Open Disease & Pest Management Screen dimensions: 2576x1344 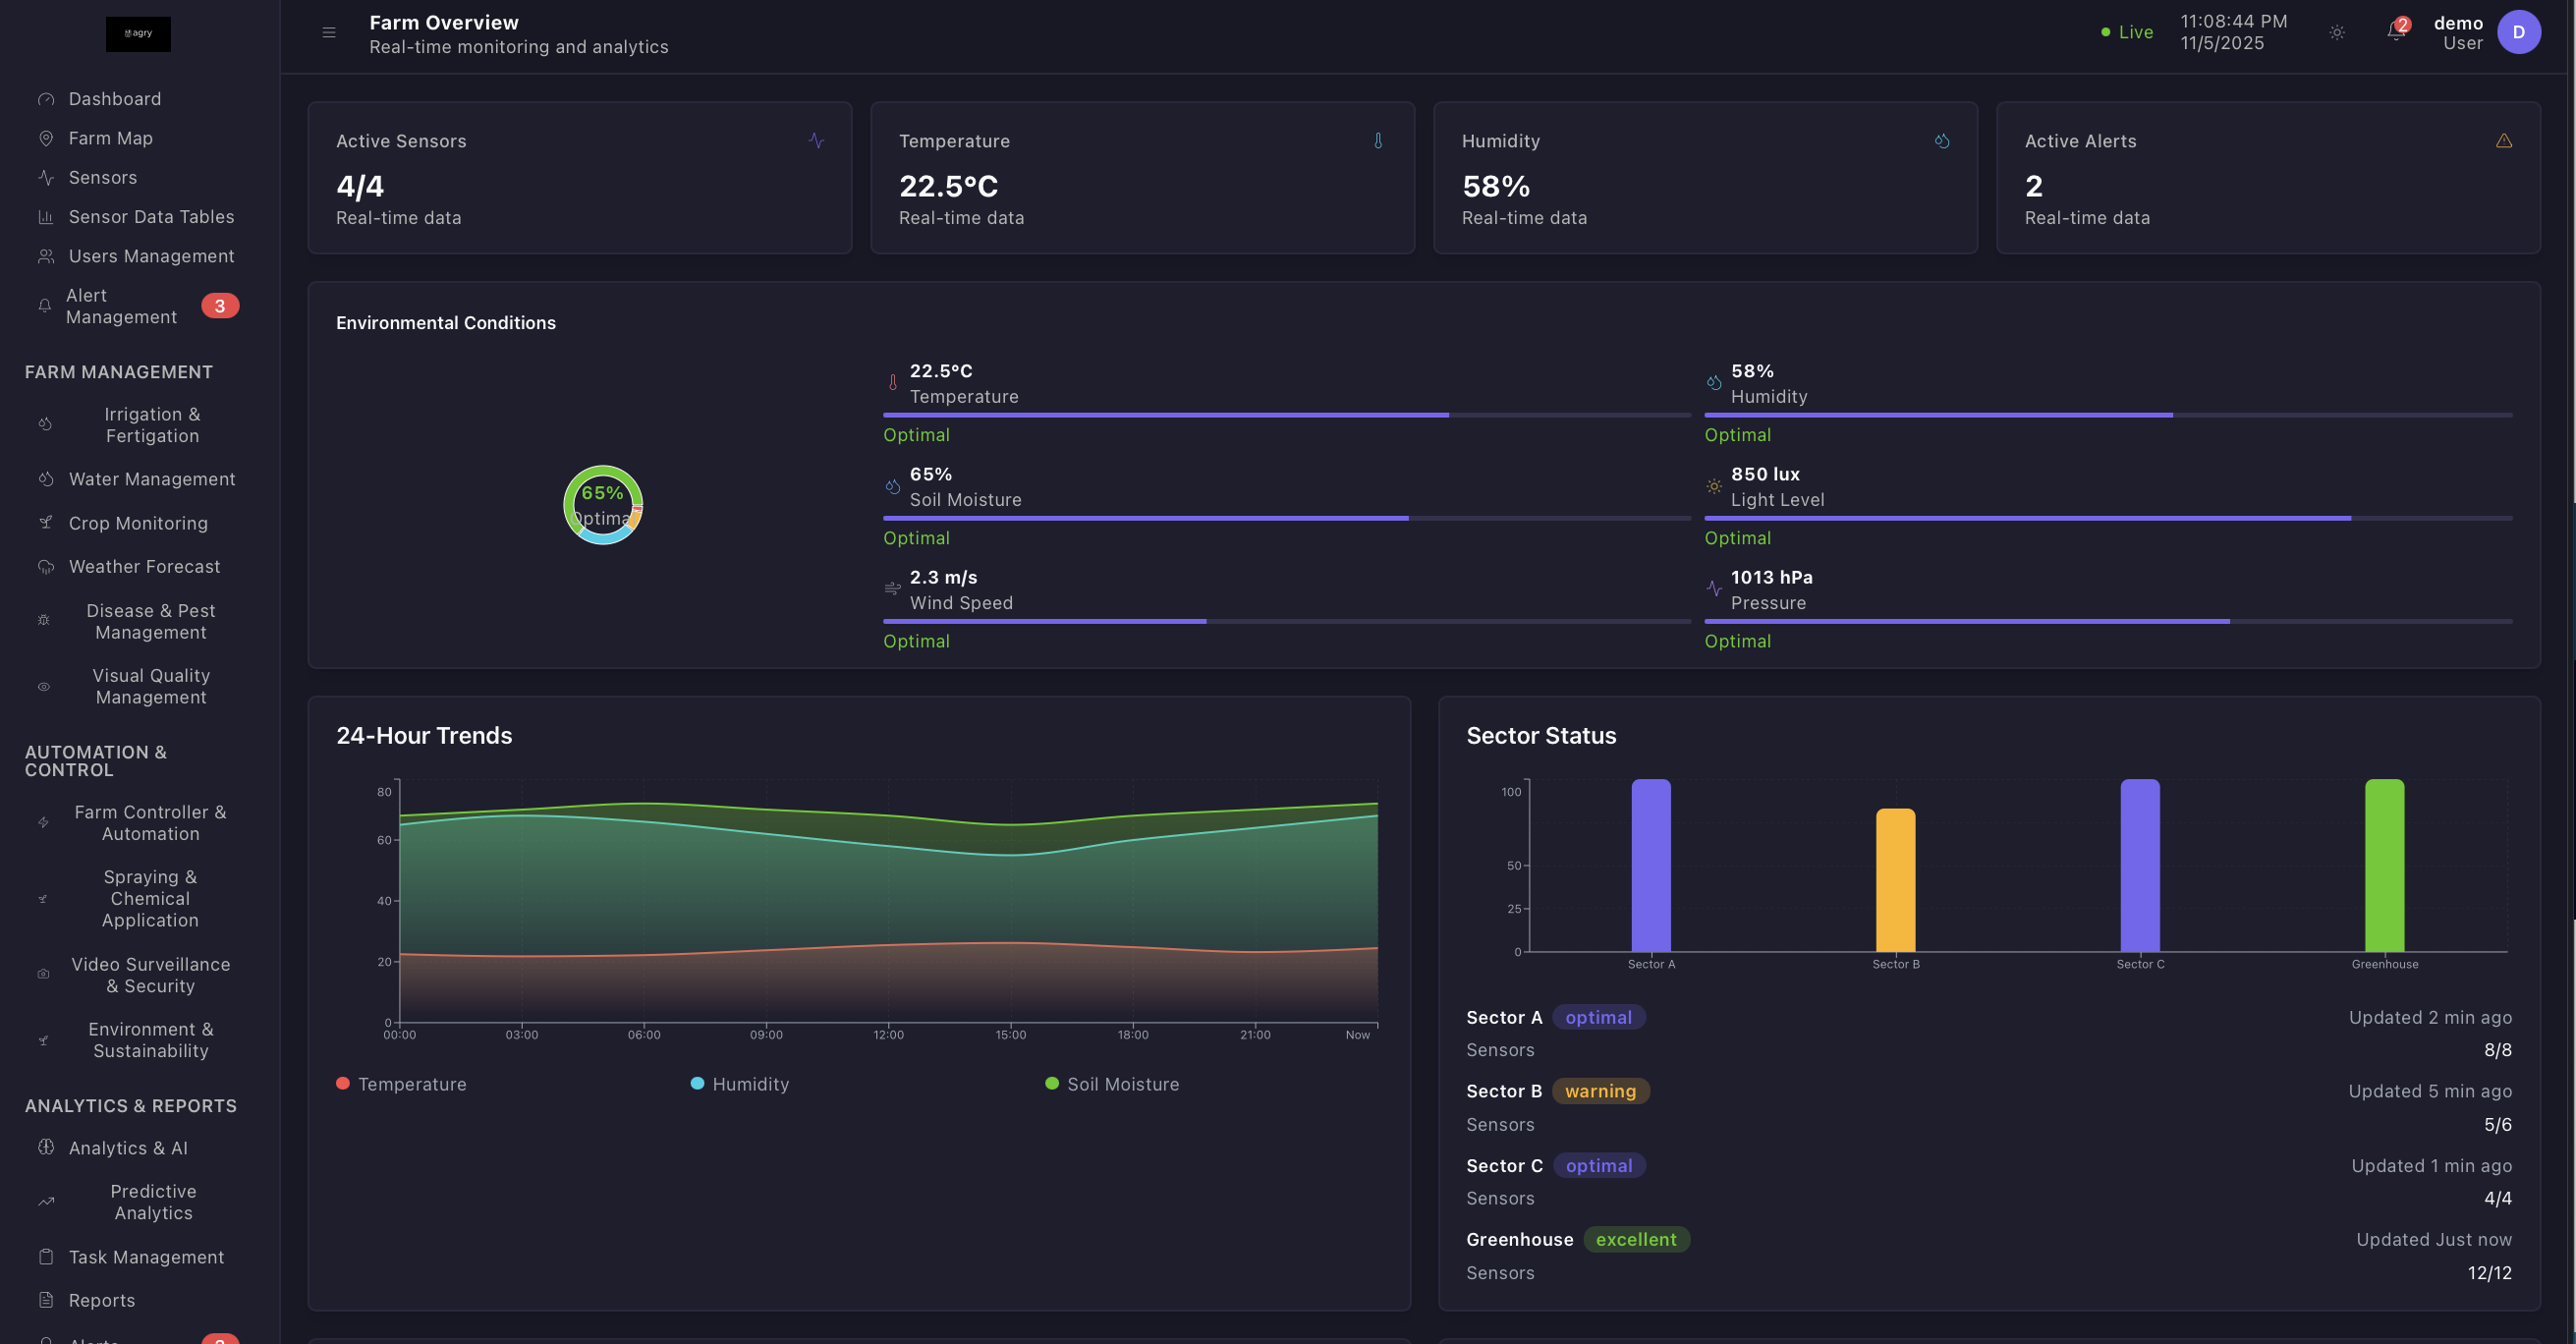(151, 621)
